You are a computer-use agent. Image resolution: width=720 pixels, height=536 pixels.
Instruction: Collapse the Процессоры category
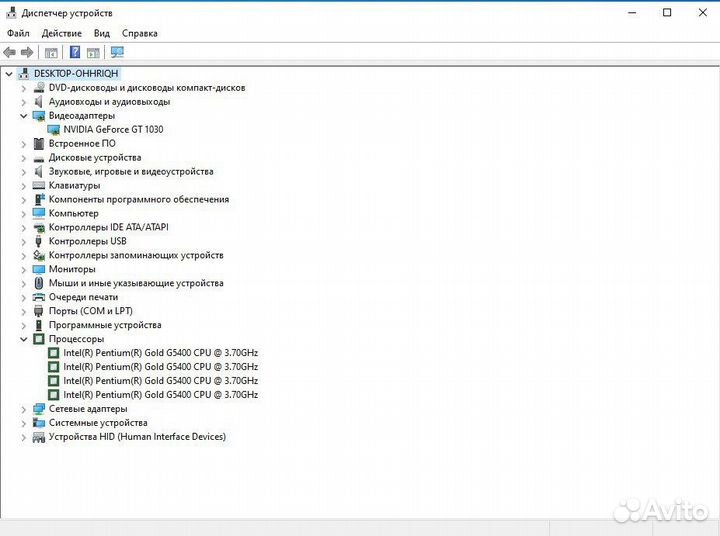click(x=23, y=339)
